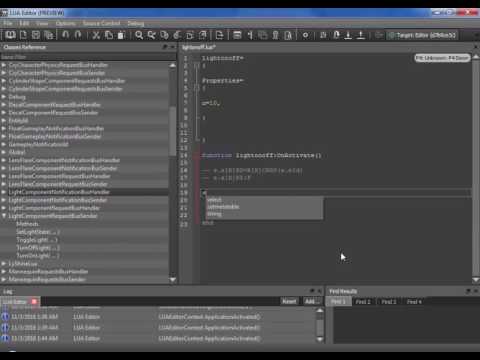Expand the LightComponentNotificationBusHandler node
The width and height of the screenshot is (480, 360).
4,192
